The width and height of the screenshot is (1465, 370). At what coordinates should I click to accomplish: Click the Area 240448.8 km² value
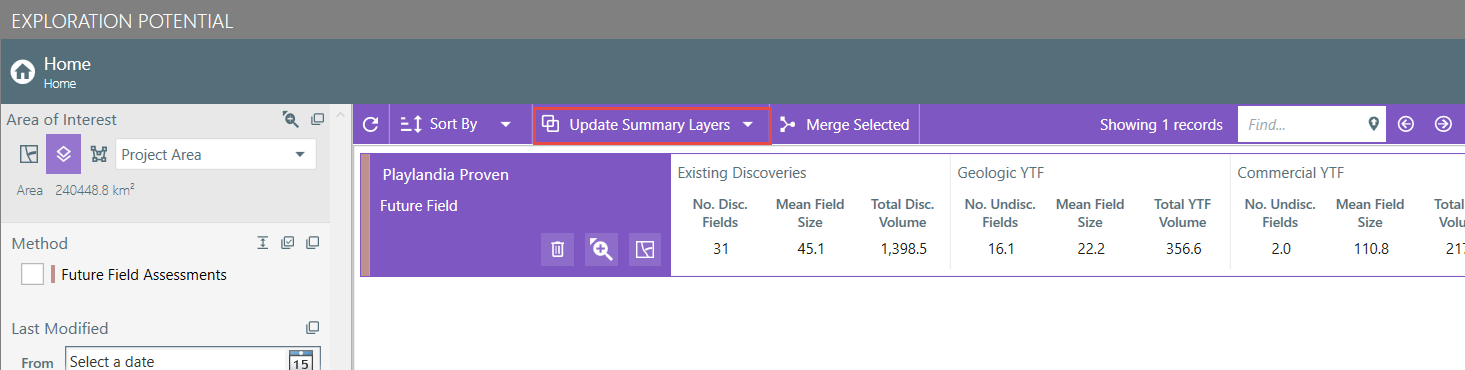95,190
